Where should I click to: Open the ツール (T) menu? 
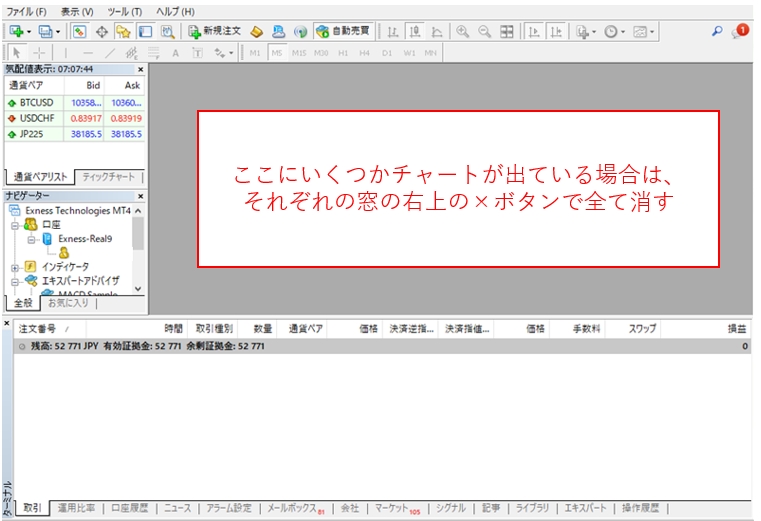tap(123, 11)
